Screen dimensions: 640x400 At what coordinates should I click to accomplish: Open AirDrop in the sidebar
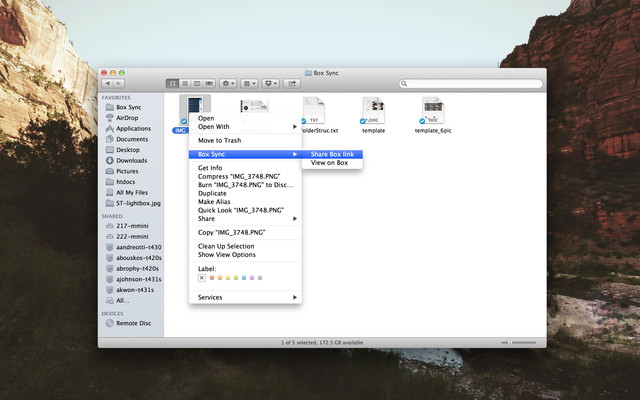point(127,117)
